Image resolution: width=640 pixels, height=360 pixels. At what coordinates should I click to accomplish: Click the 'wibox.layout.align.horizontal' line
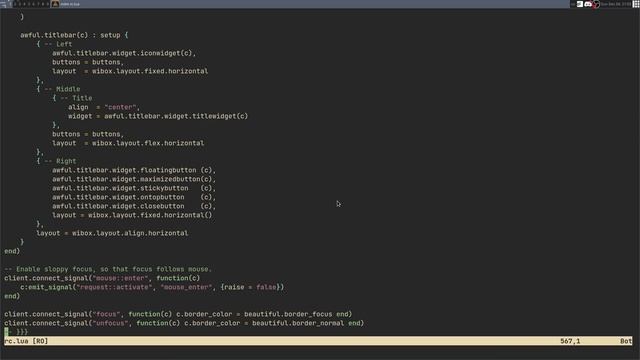point(112,233)
